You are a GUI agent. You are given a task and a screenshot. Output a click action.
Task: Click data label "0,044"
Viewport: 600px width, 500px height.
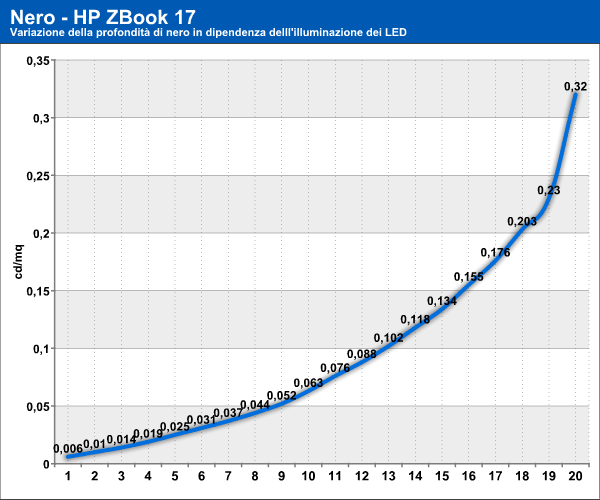pos(255,405)
